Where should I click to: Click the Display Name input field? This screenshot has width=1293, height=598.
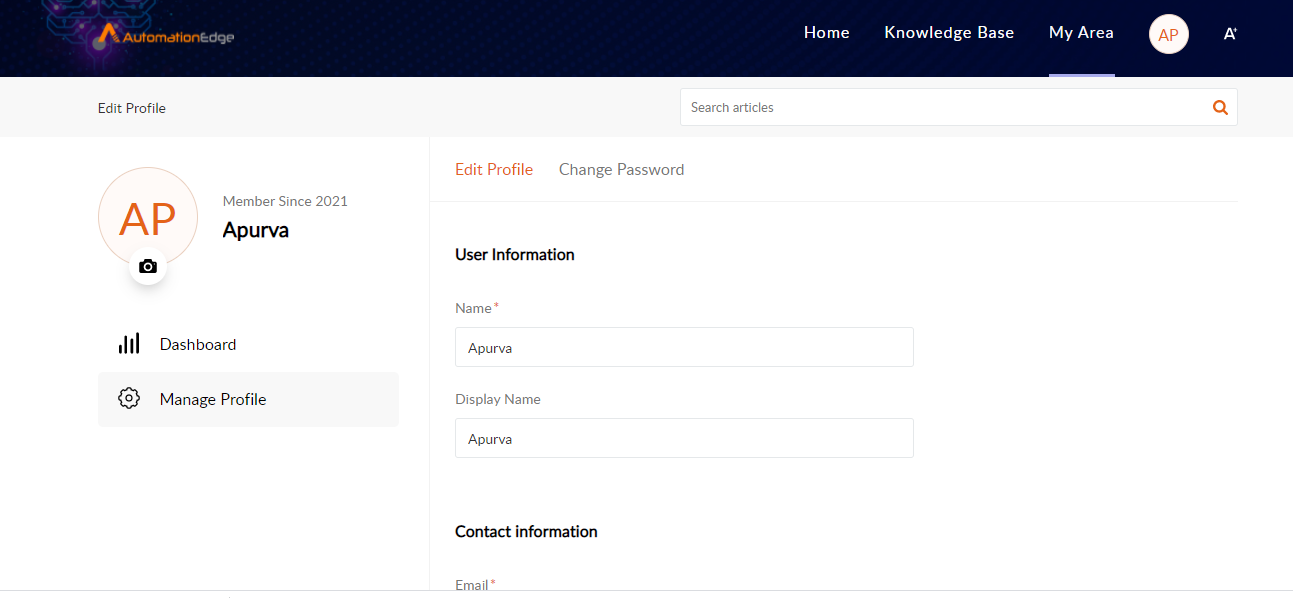click(684, 438)
